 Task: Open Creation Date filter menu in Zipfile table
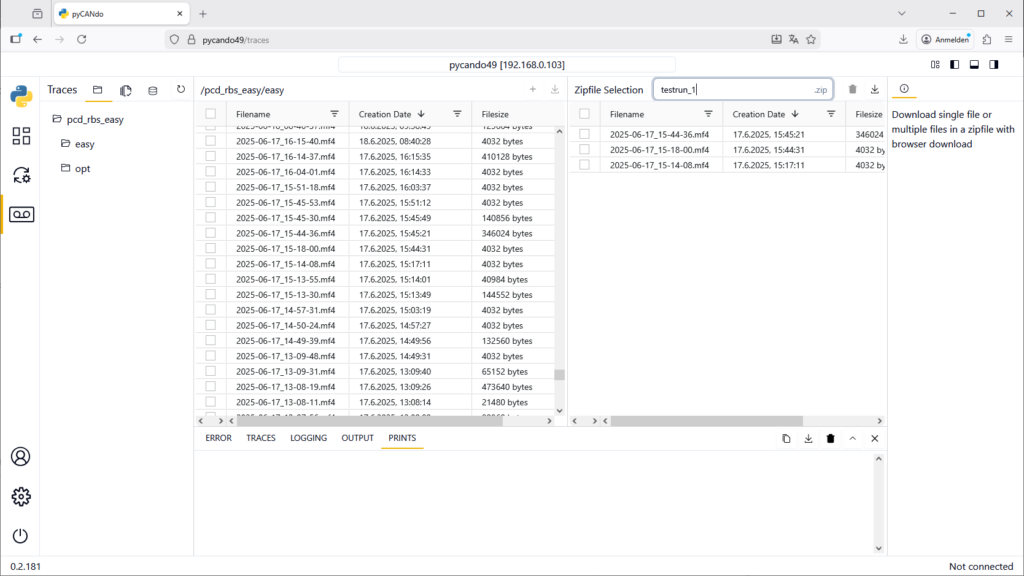(830, 114)
